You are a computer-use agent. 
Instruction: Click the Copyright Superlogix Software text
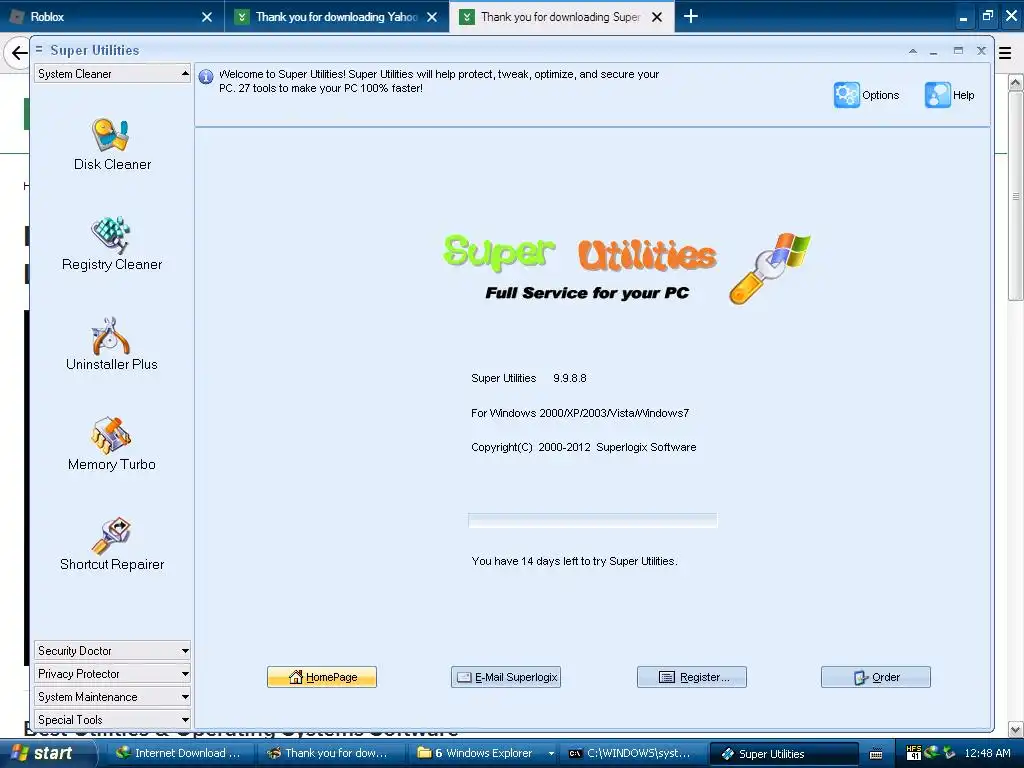click(583, 447)
